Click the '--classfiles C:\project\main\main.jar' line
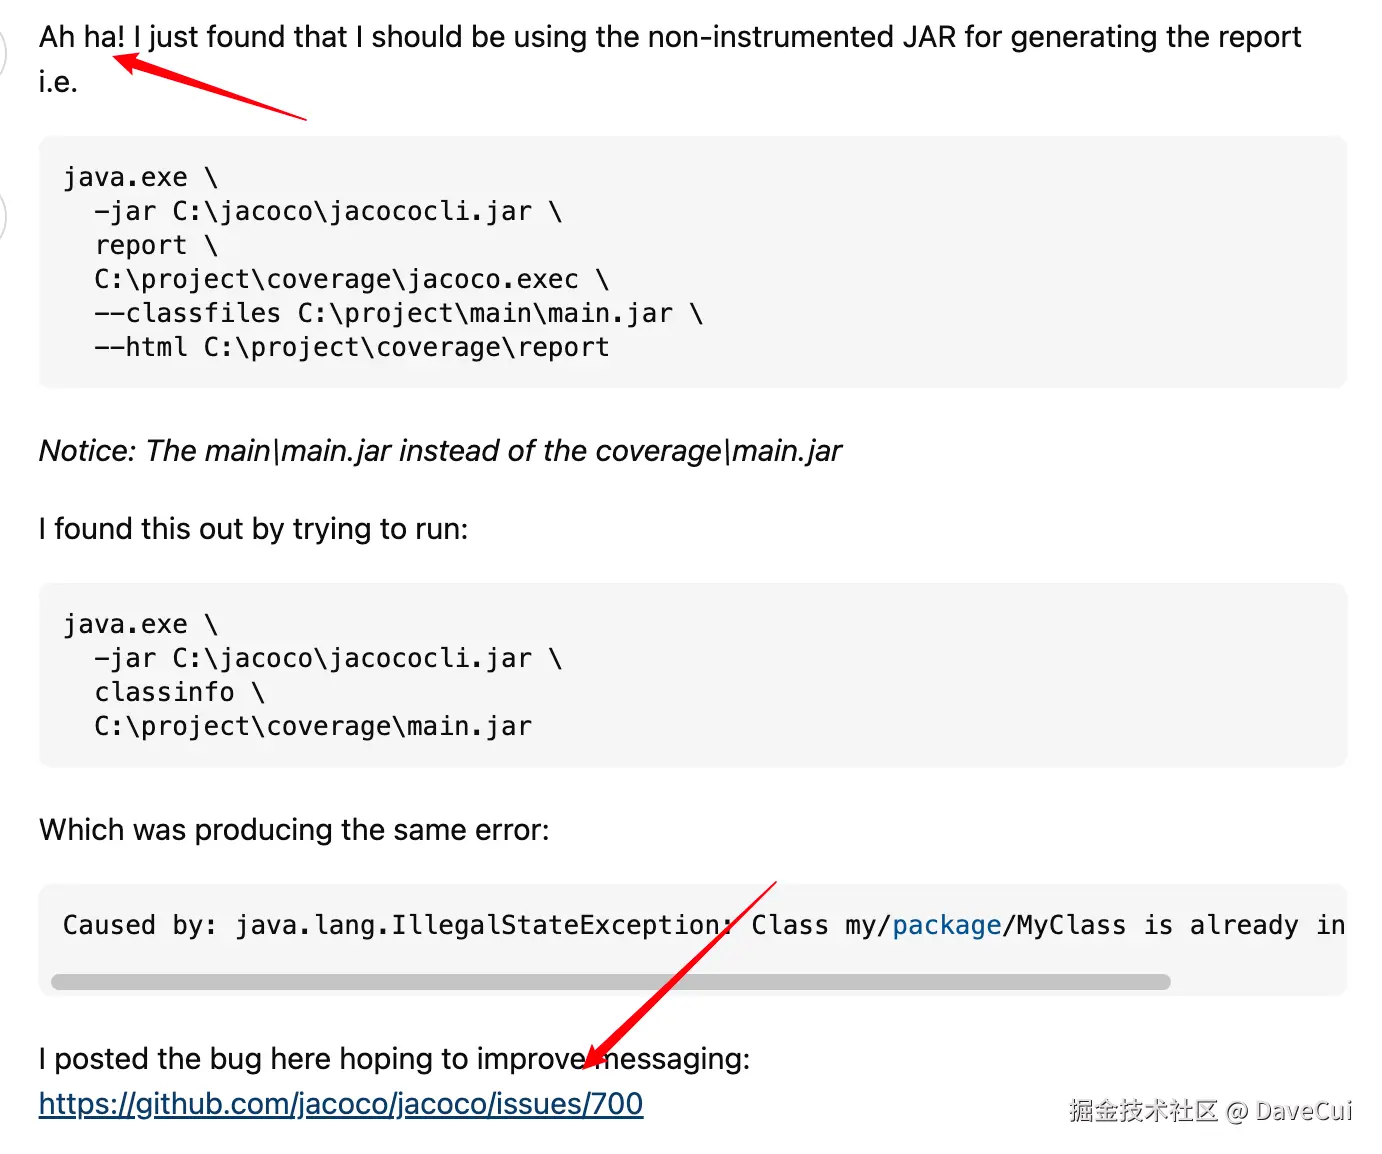 (x=398, y=313)
